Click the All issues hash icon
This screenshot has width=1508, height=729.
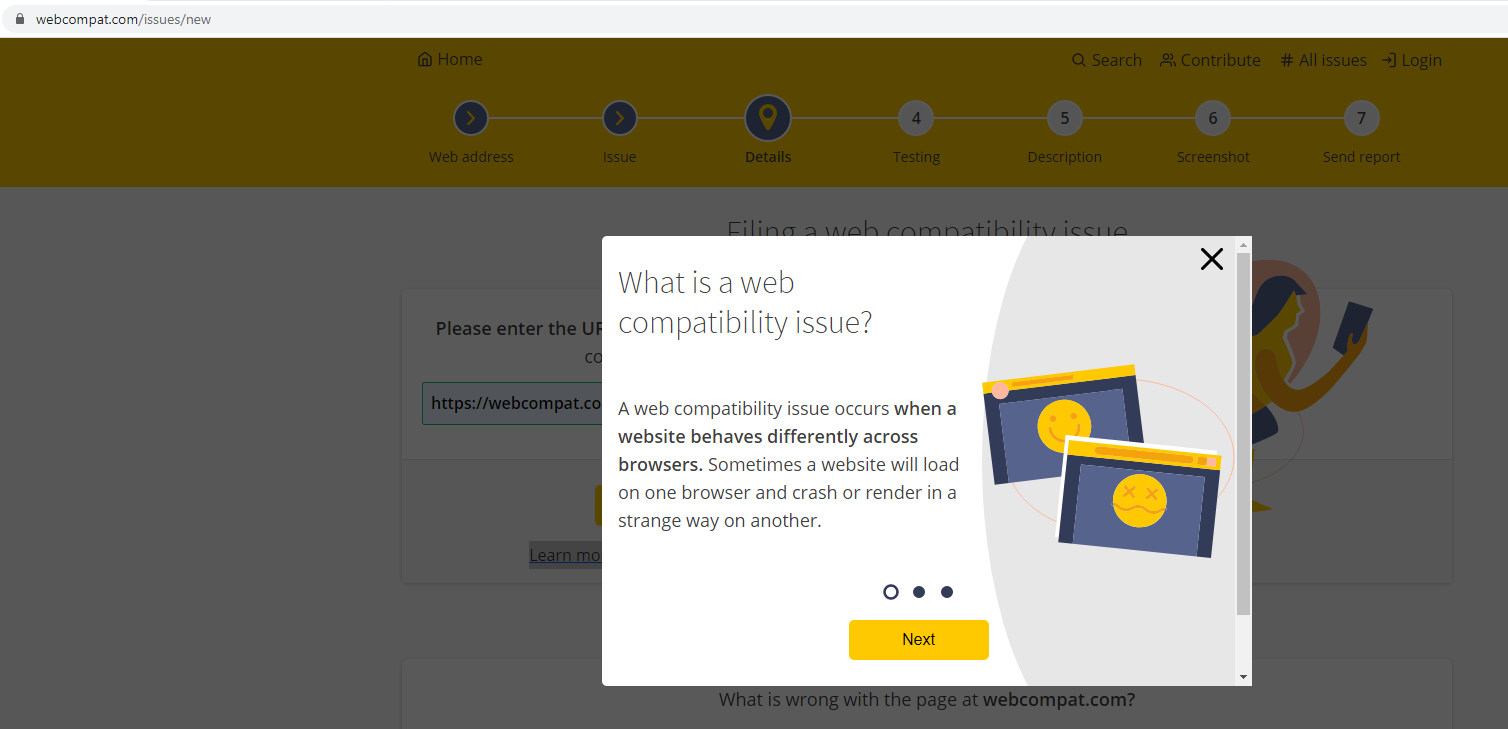[1285, 60]
